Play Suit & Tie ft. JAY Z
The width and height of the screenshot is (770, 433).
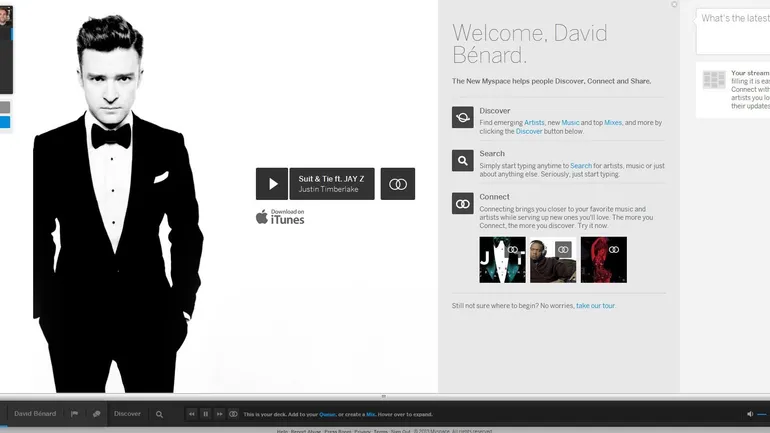[x=272, y=184]
